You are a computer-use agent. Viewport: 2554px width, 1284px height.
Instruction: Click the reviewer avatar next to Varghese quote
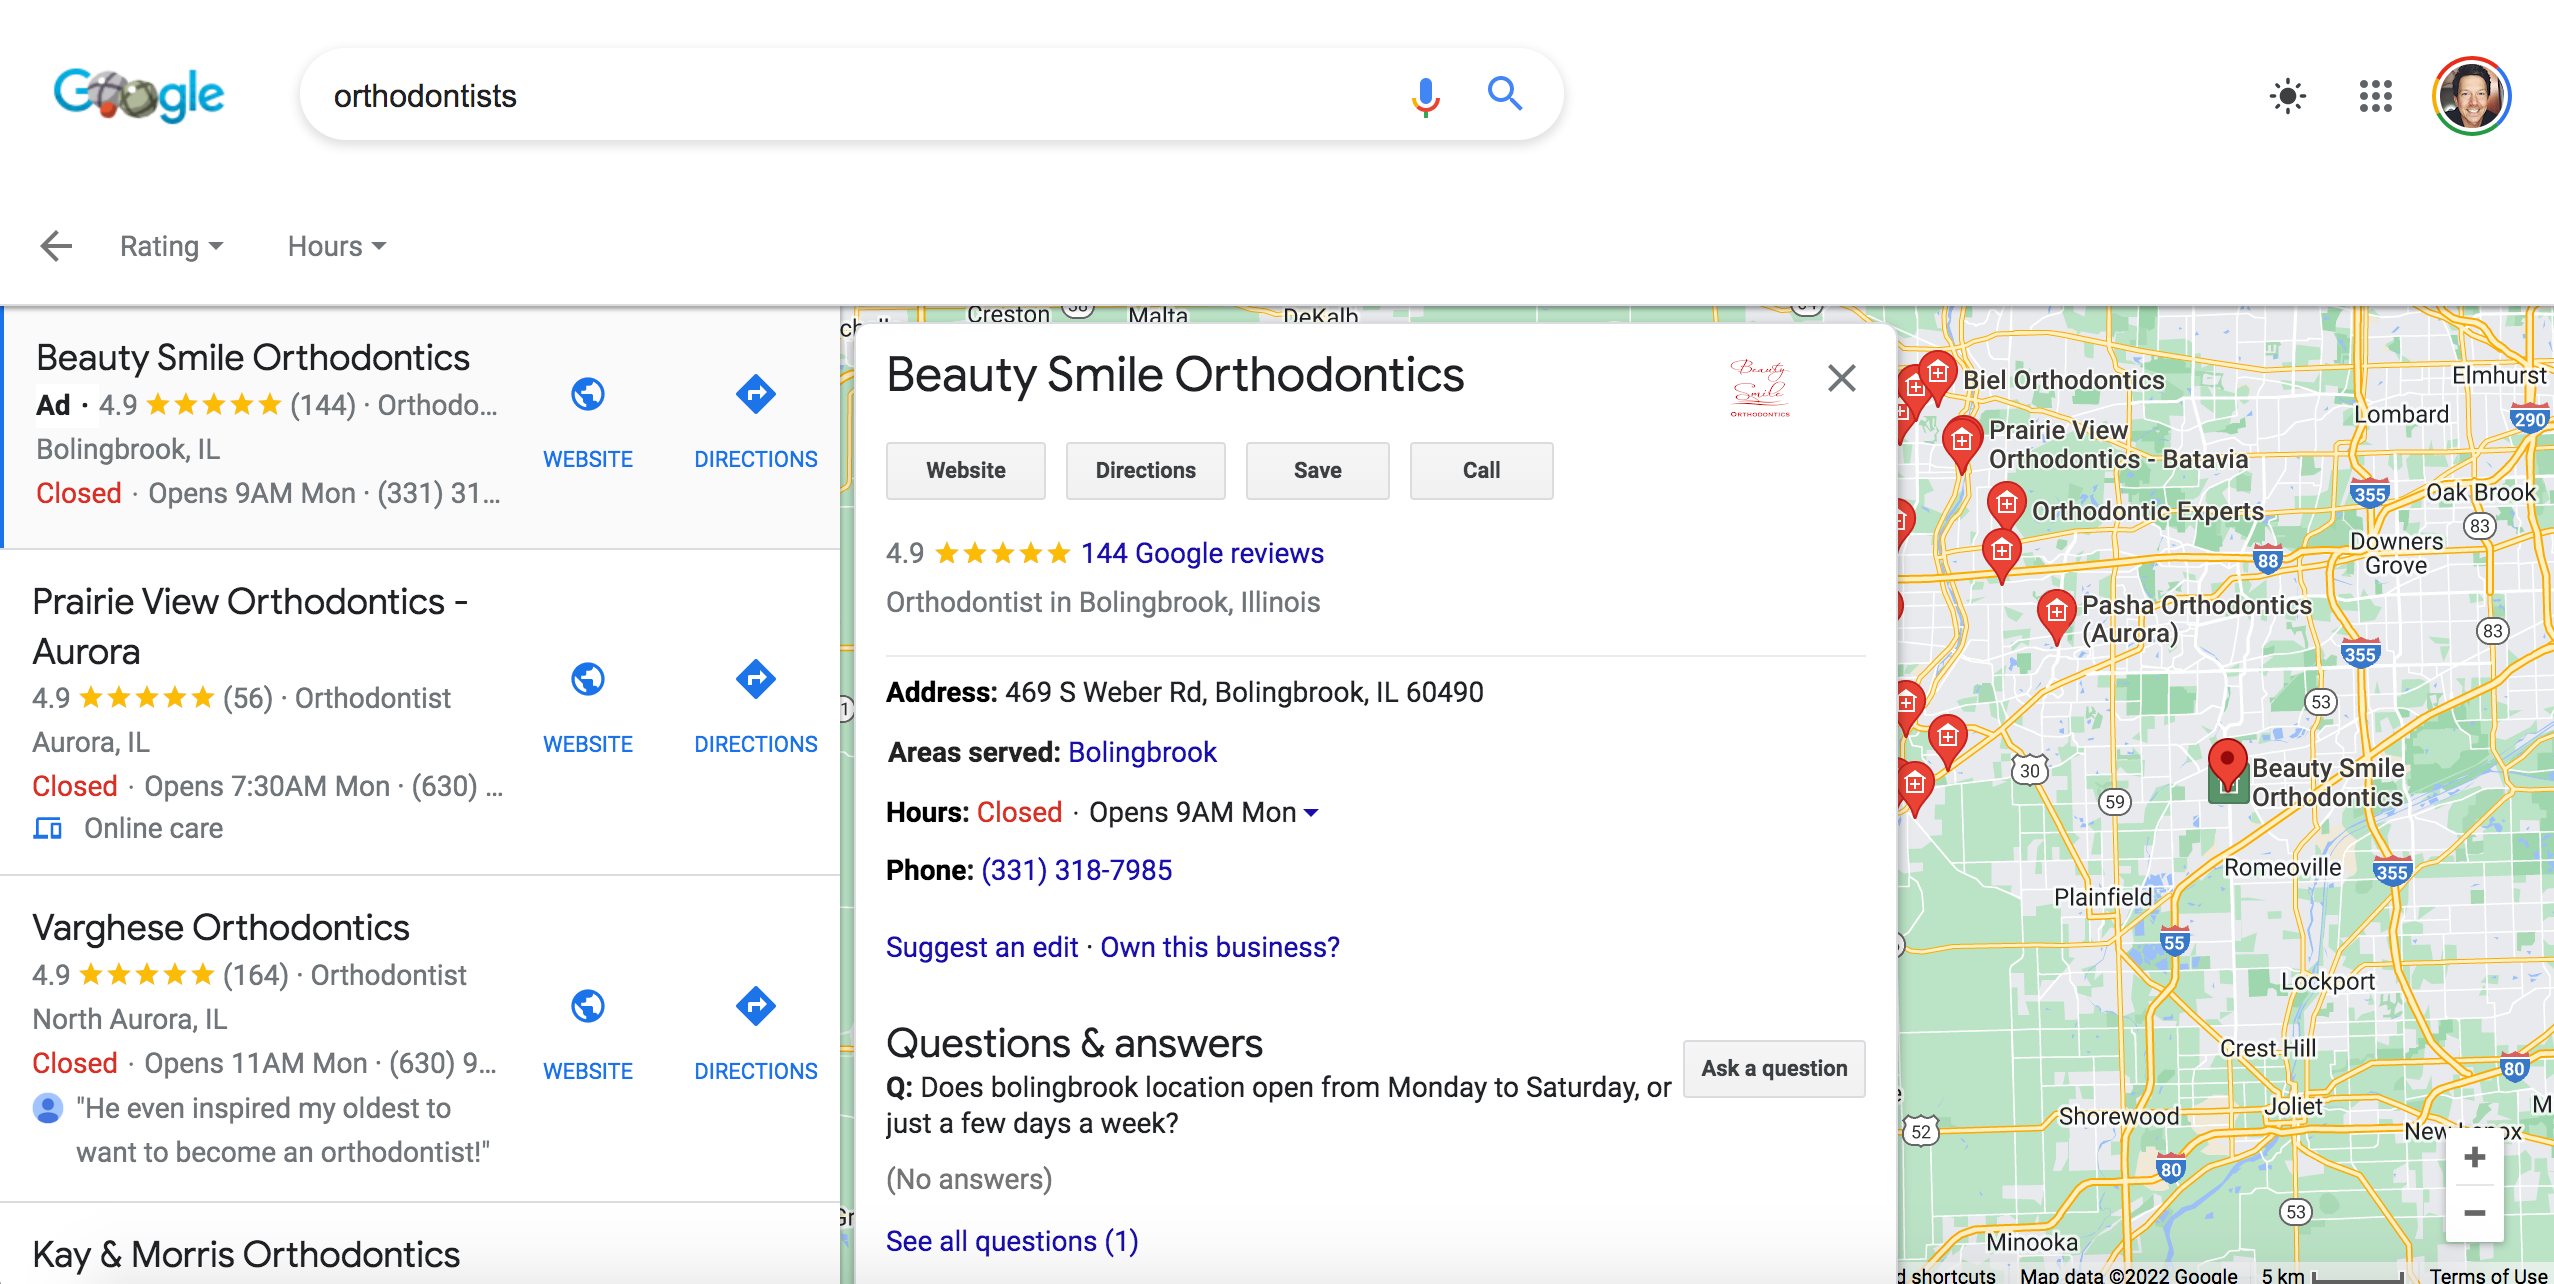click(x=47, y=1108)
